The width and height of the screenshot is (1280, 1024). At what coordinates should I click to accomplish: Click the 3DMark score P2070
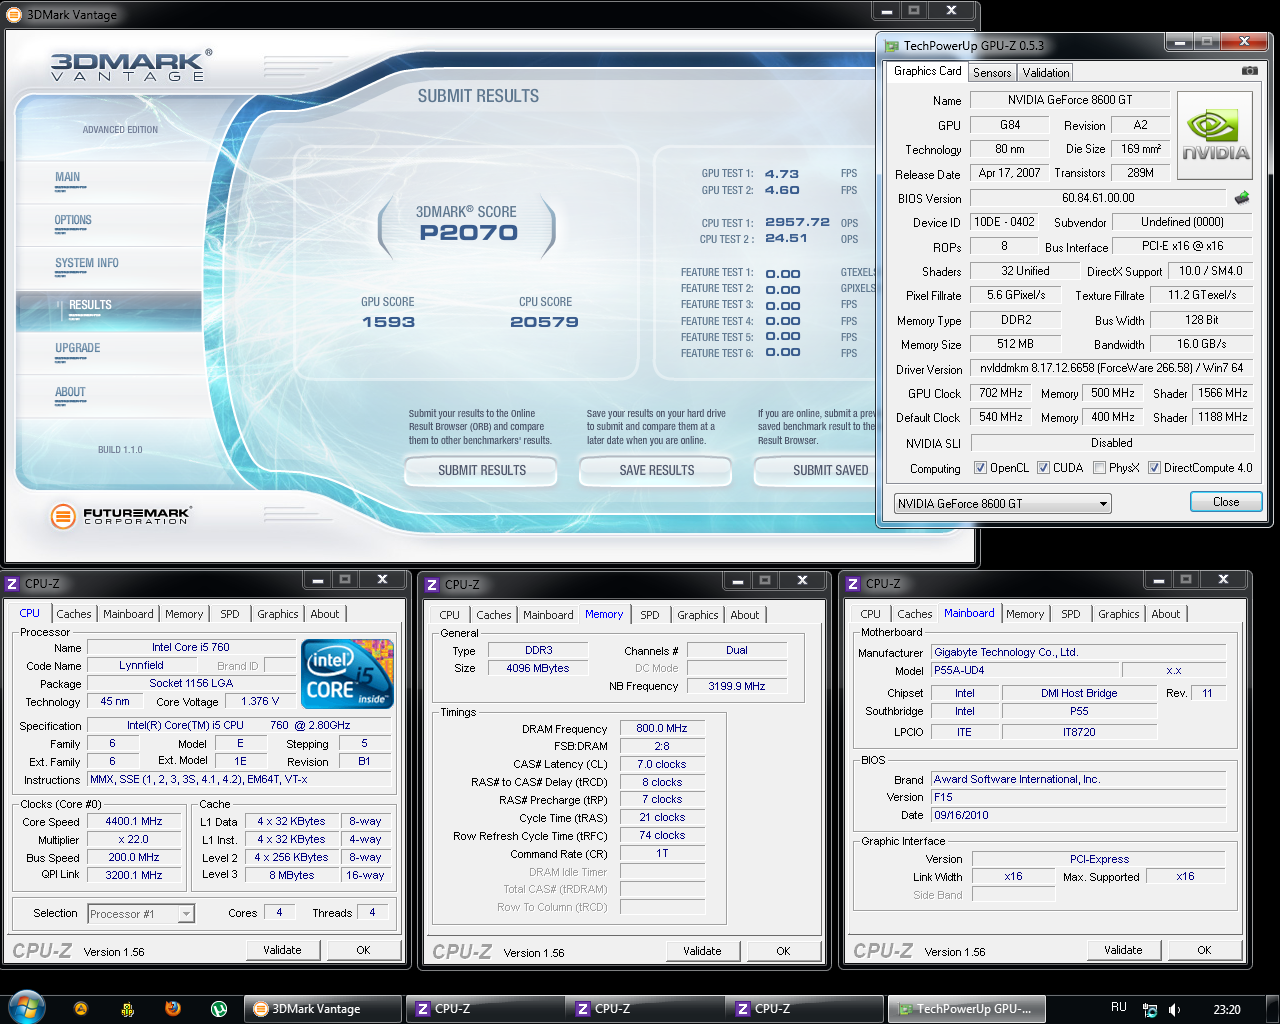pos(468,233)
